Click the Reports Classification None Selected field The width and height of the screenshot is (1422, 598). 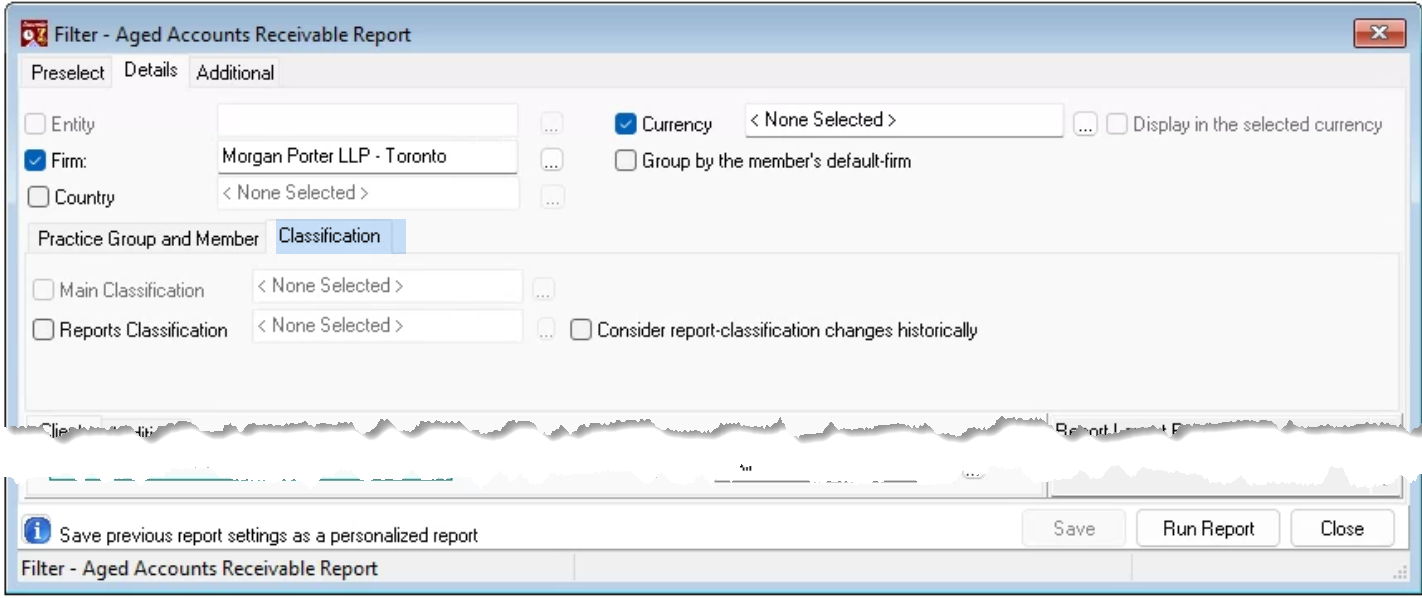(387, 326)
